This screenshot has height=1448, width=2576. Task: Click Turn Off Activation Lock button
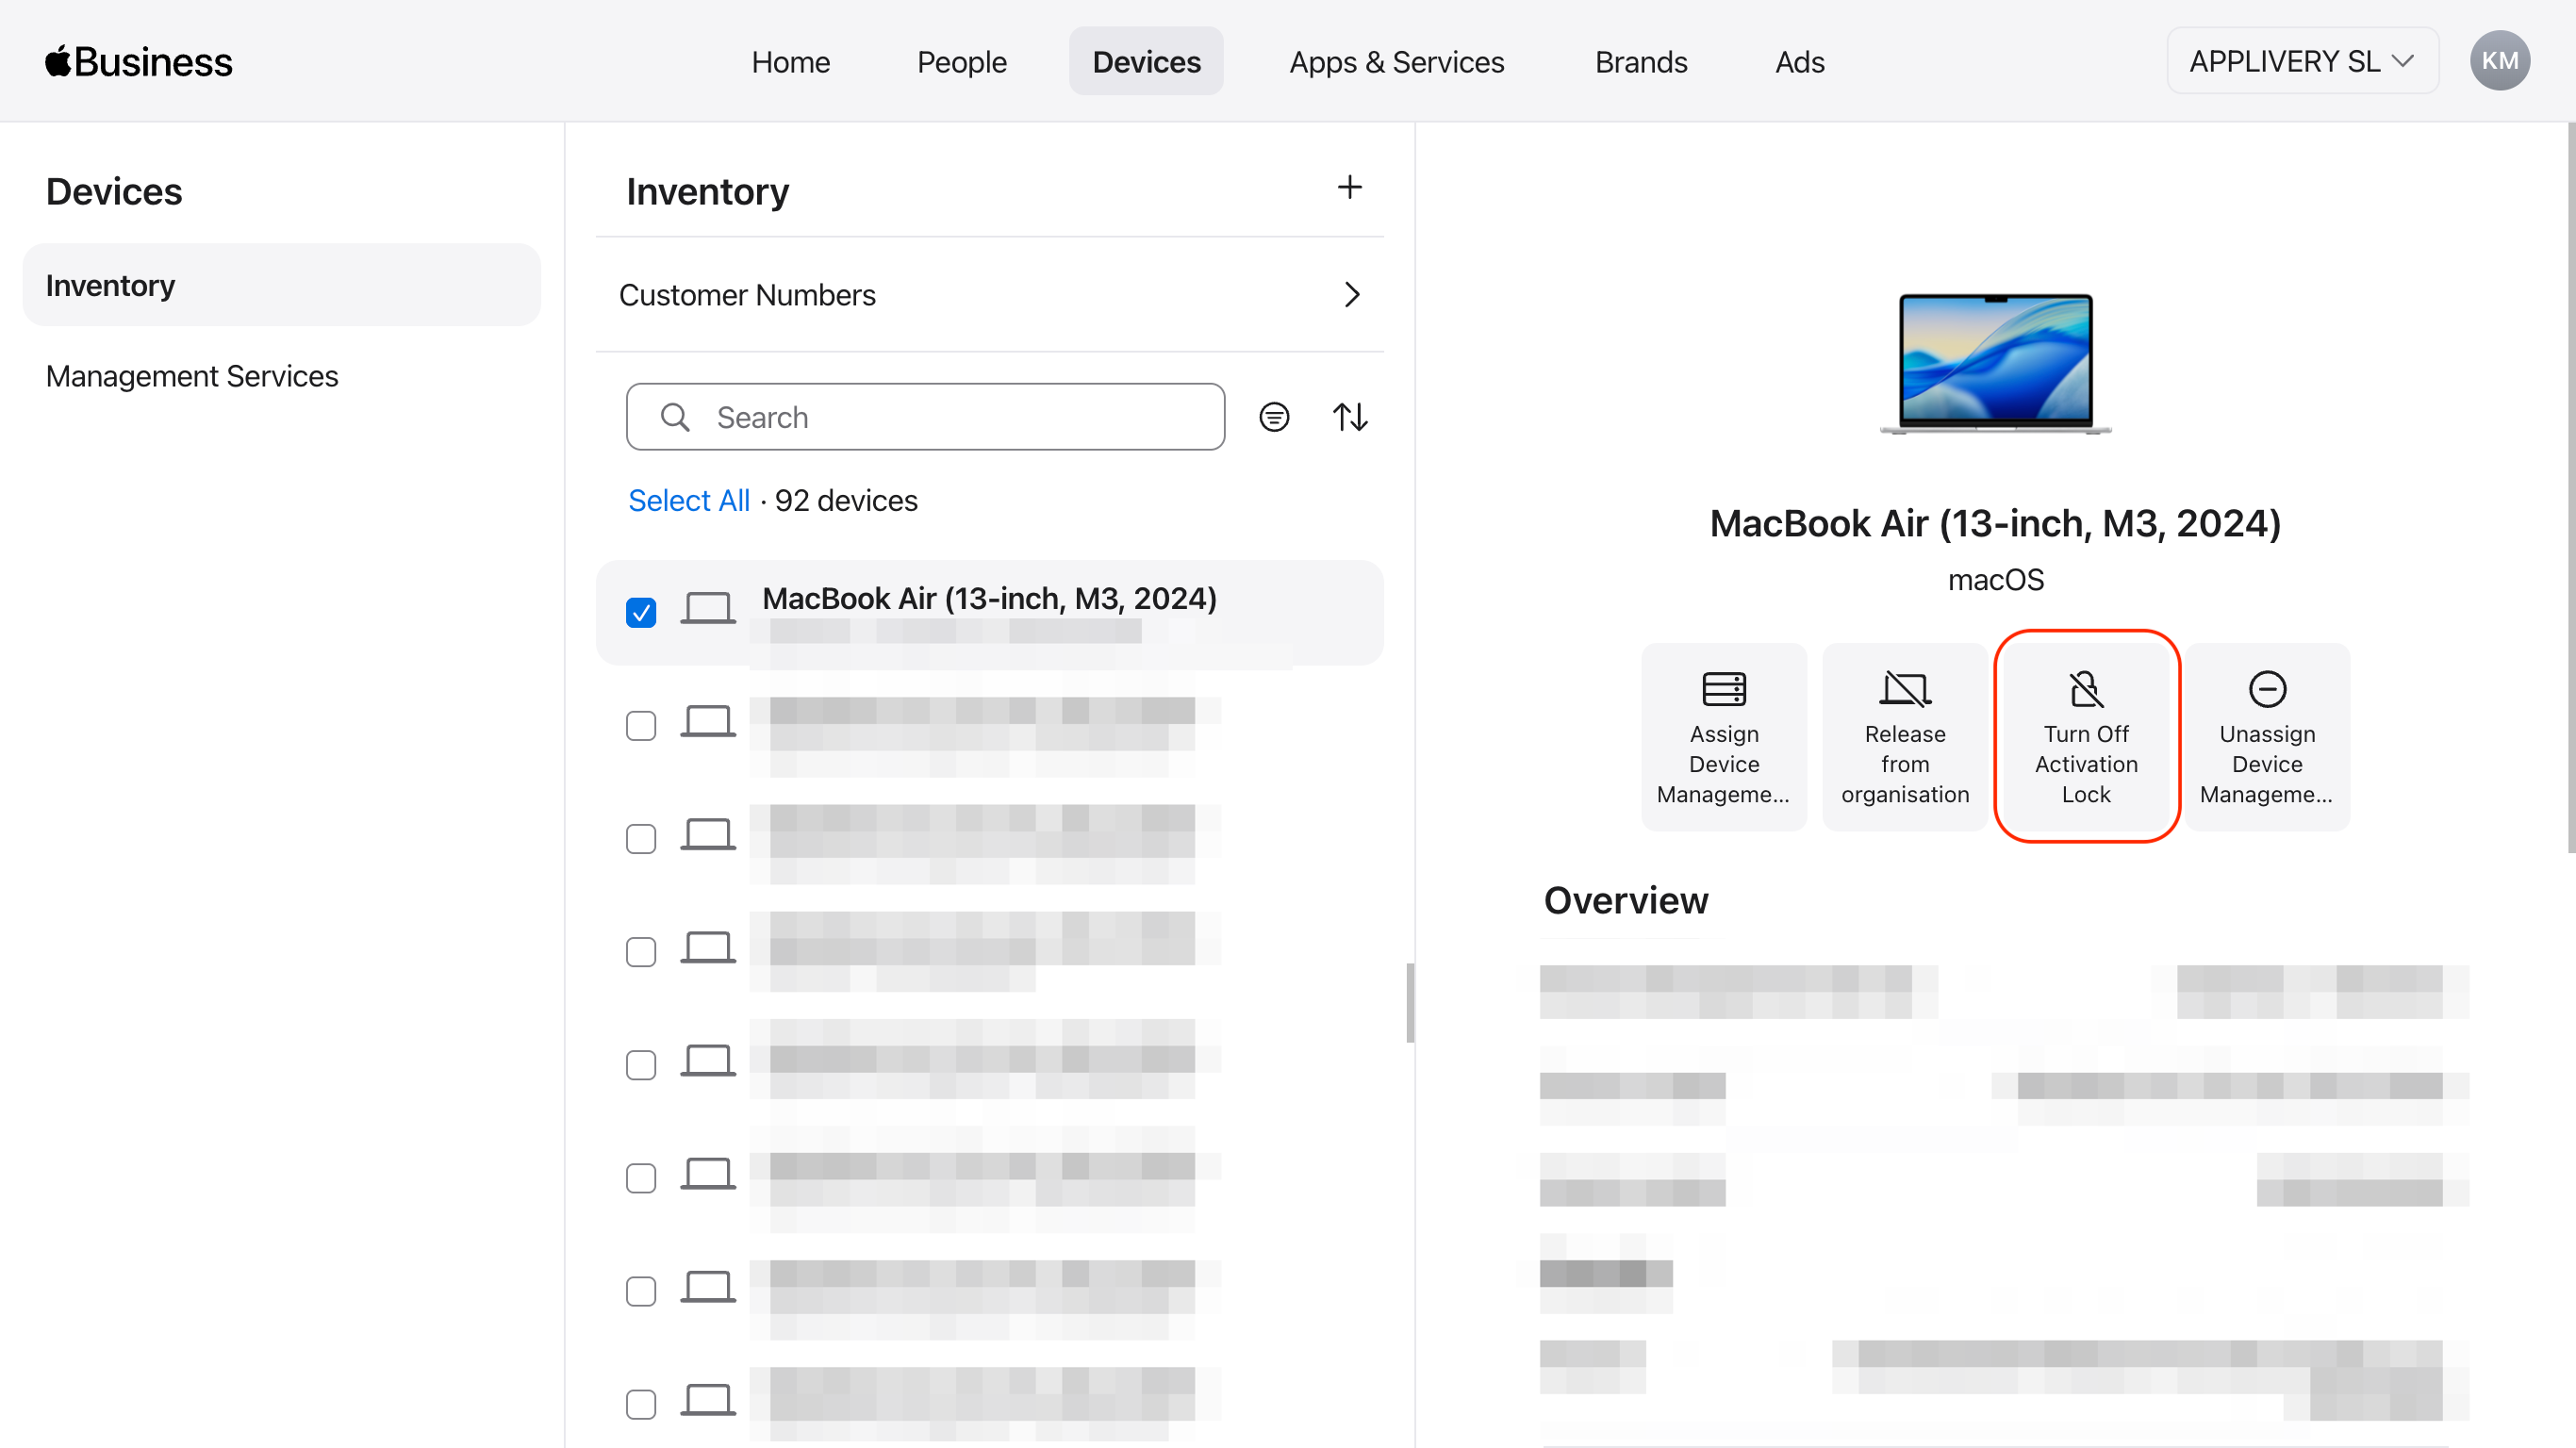click(2085, 737)
